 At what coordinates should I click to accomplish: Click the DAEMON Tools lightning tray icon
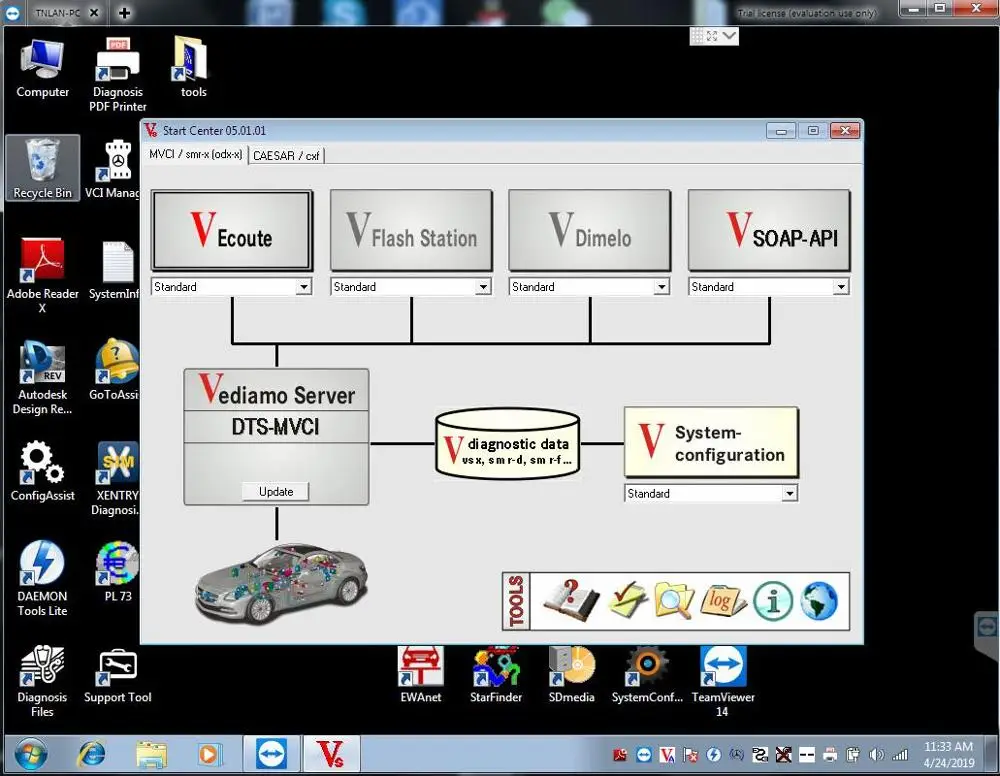tap(714, 755)
